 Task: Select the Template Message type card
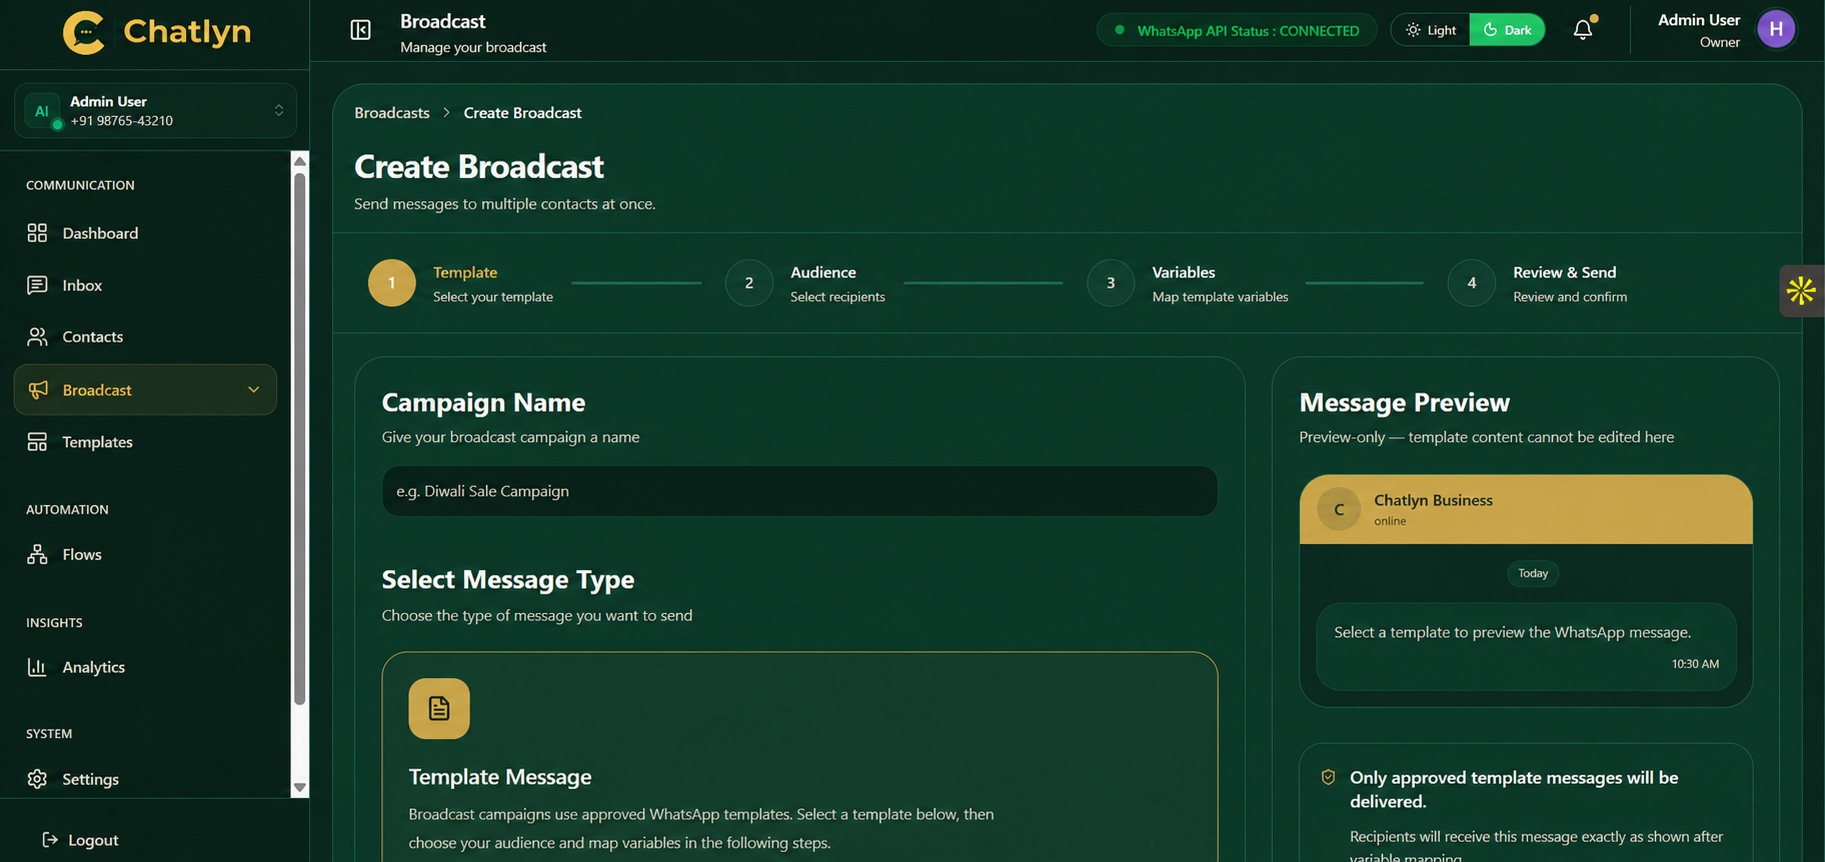click(800, 757)
